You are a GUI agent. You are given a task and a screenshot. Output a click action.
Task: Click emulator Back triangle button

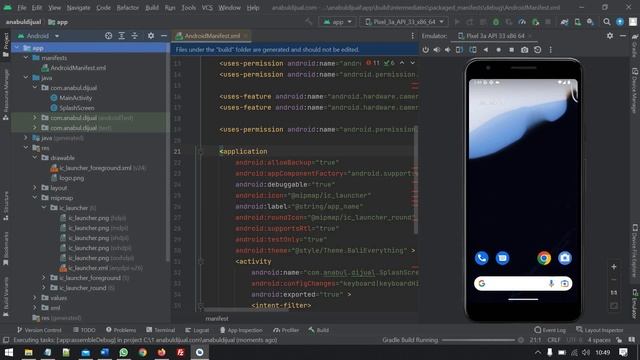click(x=486, y=49)
